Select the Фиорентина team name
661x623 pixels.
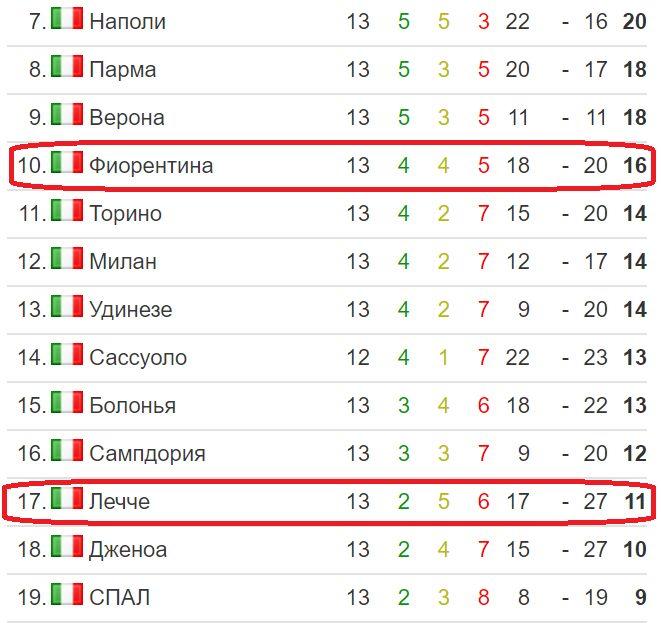tap(151, 165)
